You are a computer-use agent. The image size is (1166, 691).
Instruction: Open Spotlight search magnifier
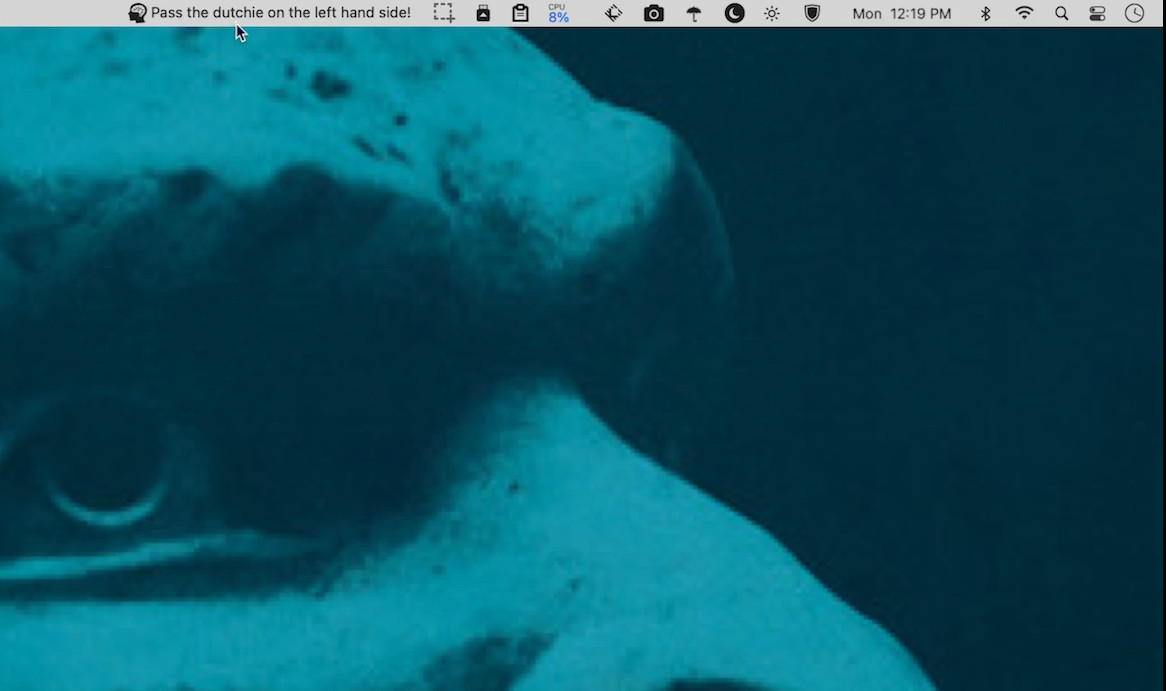coord(1062,13)
